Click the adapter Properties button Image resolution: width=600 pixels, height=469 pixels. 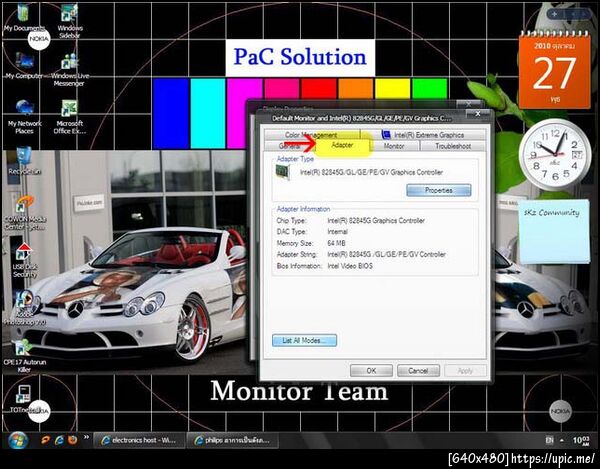(439, 190)
